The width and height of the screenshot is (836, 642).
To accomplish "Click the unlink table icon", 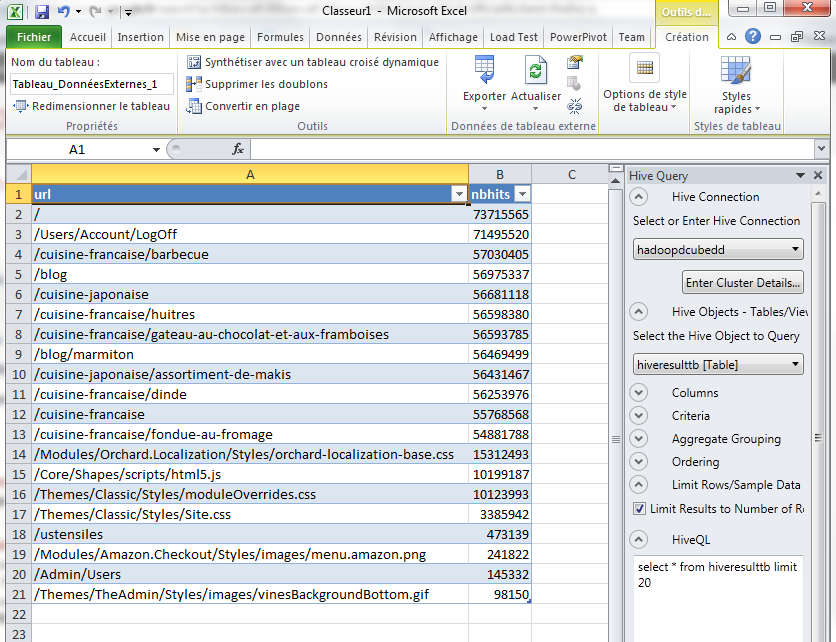I will point(574,106).
